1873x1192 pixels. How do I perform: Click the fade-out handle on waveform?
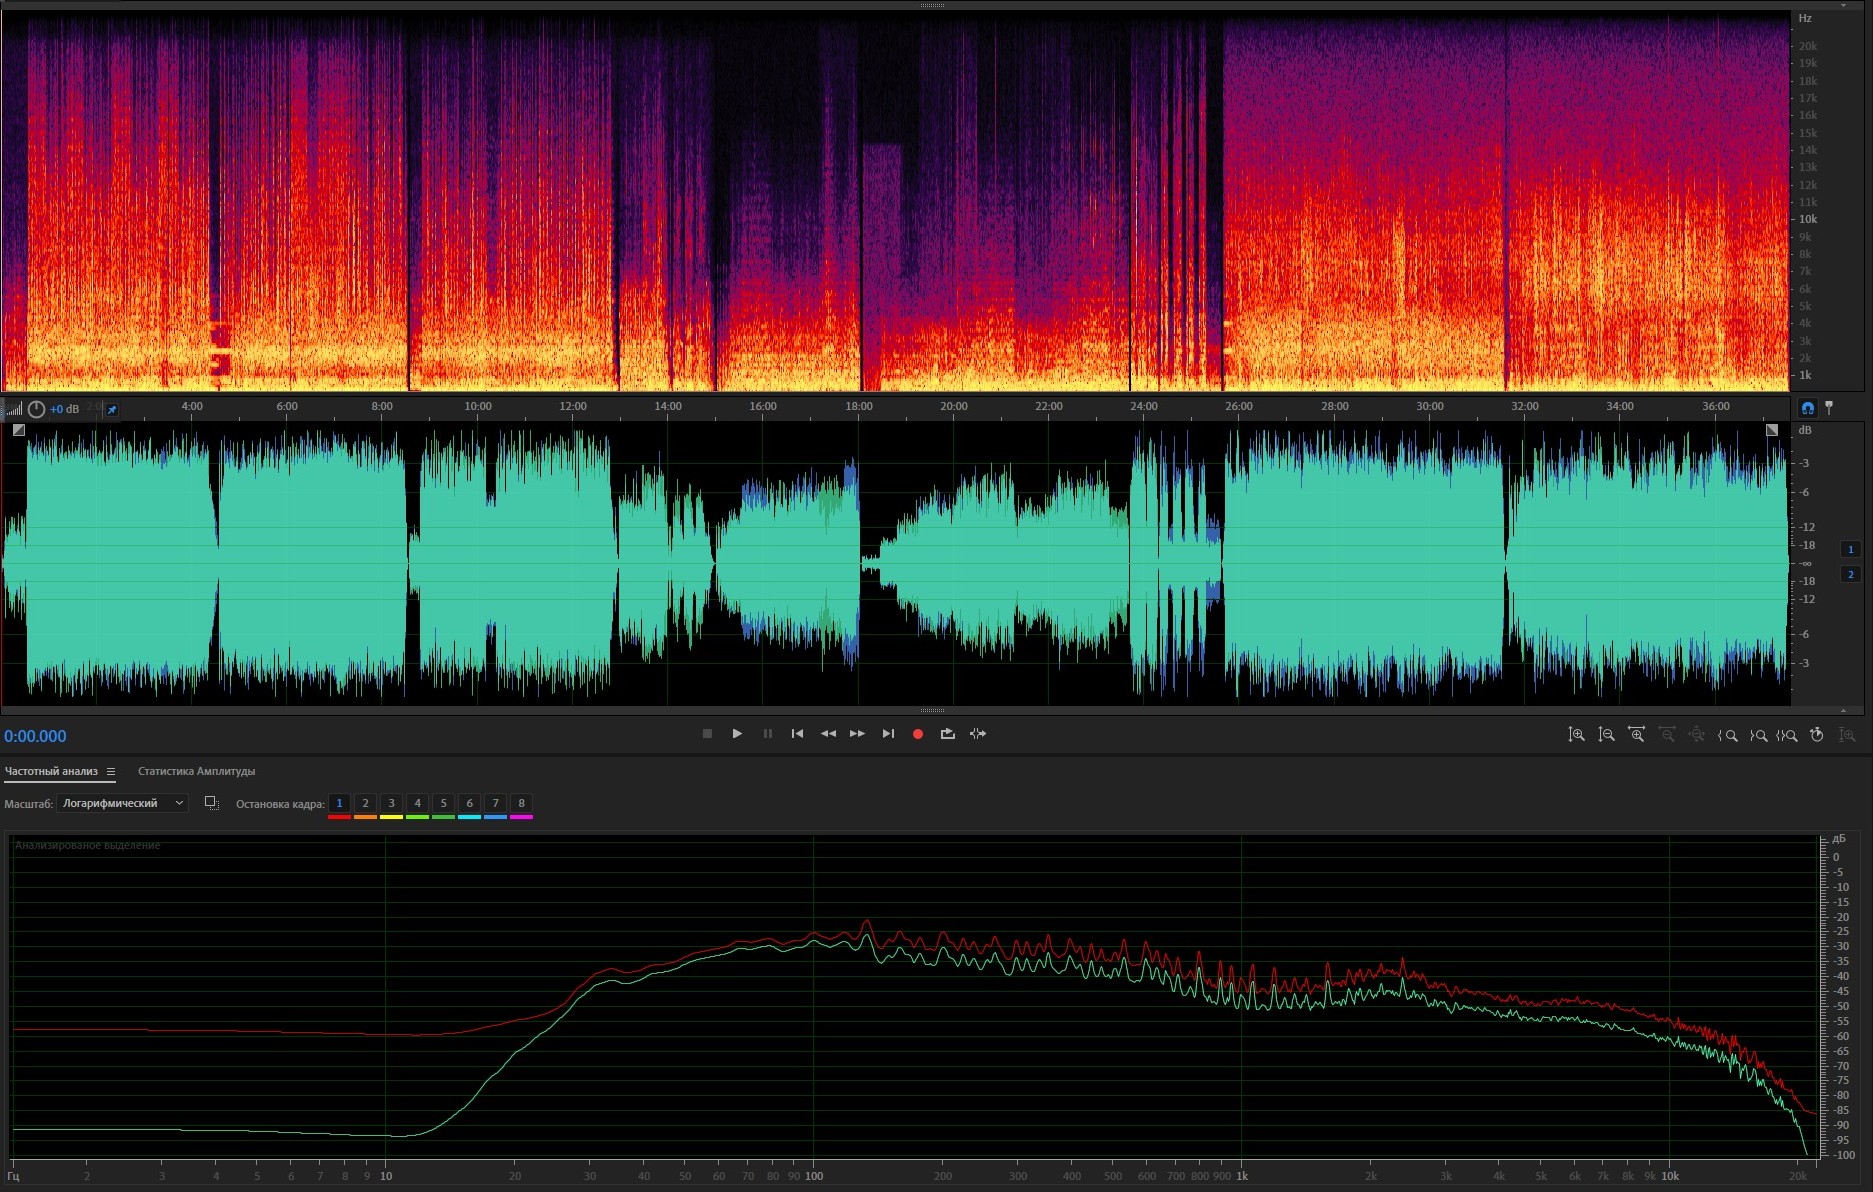coord(1772,430)
